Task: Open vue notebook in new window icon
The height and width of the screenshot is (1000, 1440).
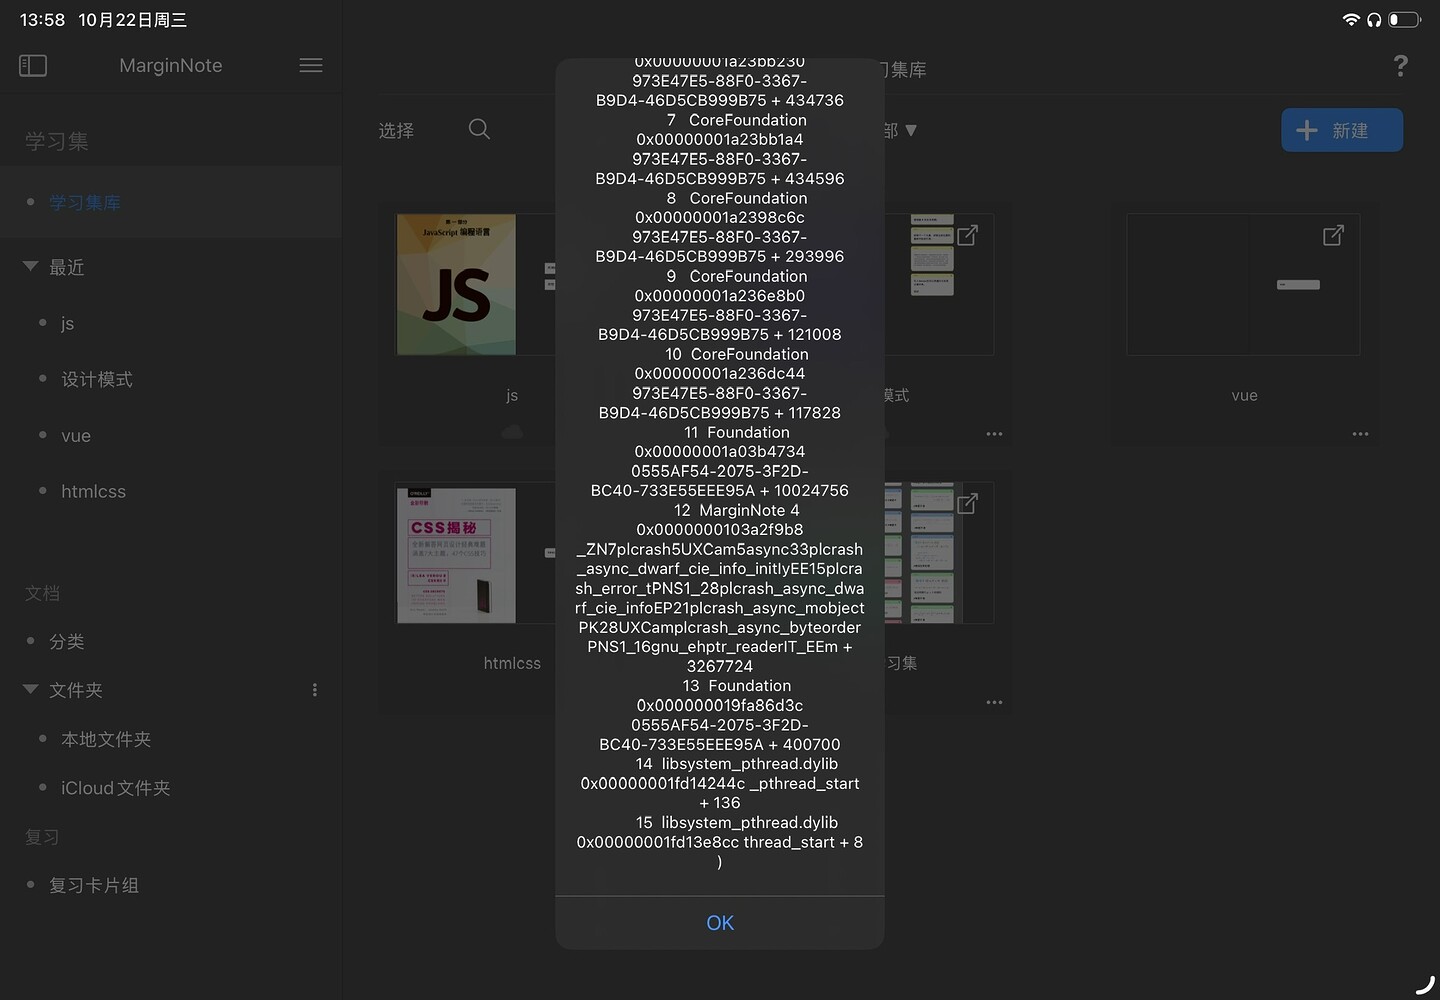Action: coord(1333,236)
